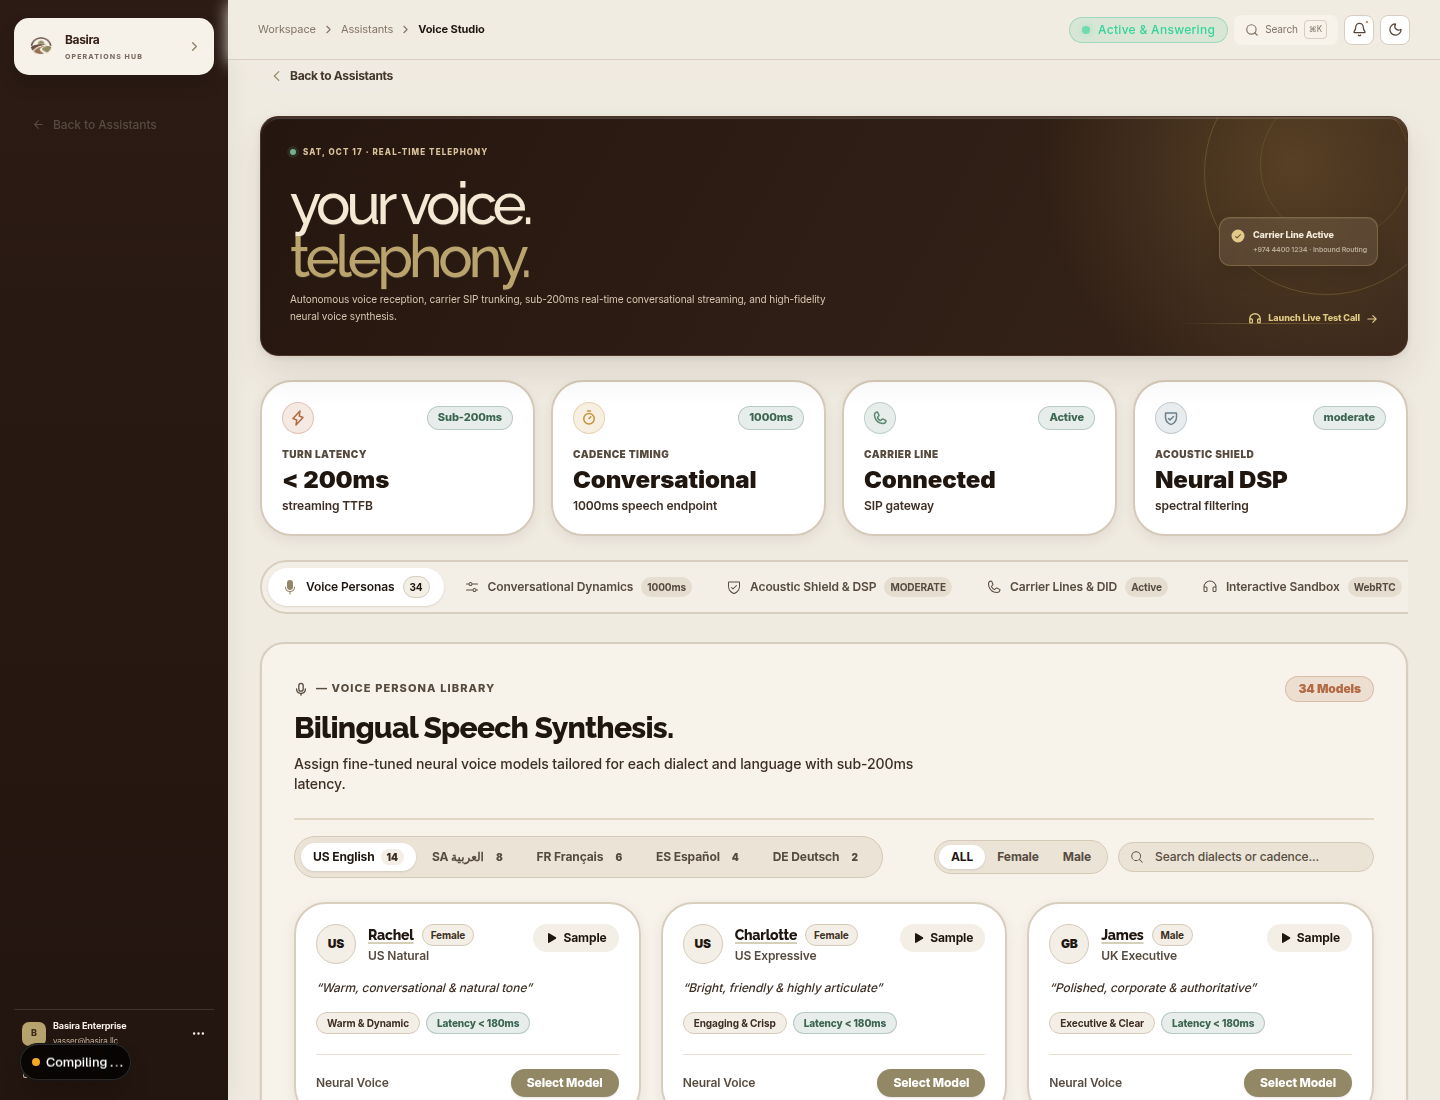The width and height of the screenshot is (1440, 1100).
Task: Play James voice sample
Action: (1309, 938)
